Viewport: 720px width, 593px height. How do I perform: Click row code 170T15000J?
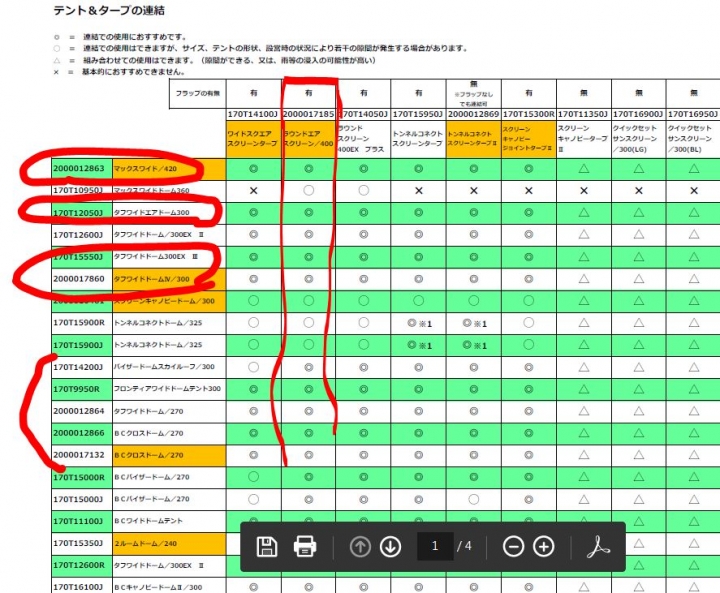click(x=78, y=499)
